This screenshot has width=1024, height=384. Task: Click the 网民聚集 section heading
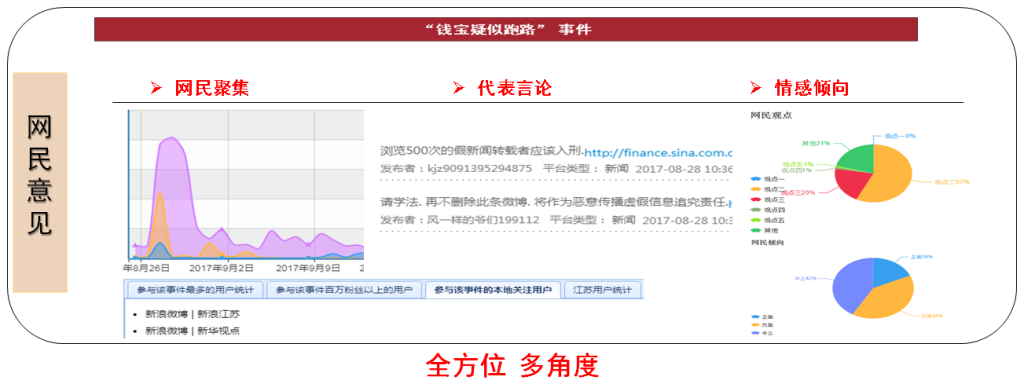212,88
